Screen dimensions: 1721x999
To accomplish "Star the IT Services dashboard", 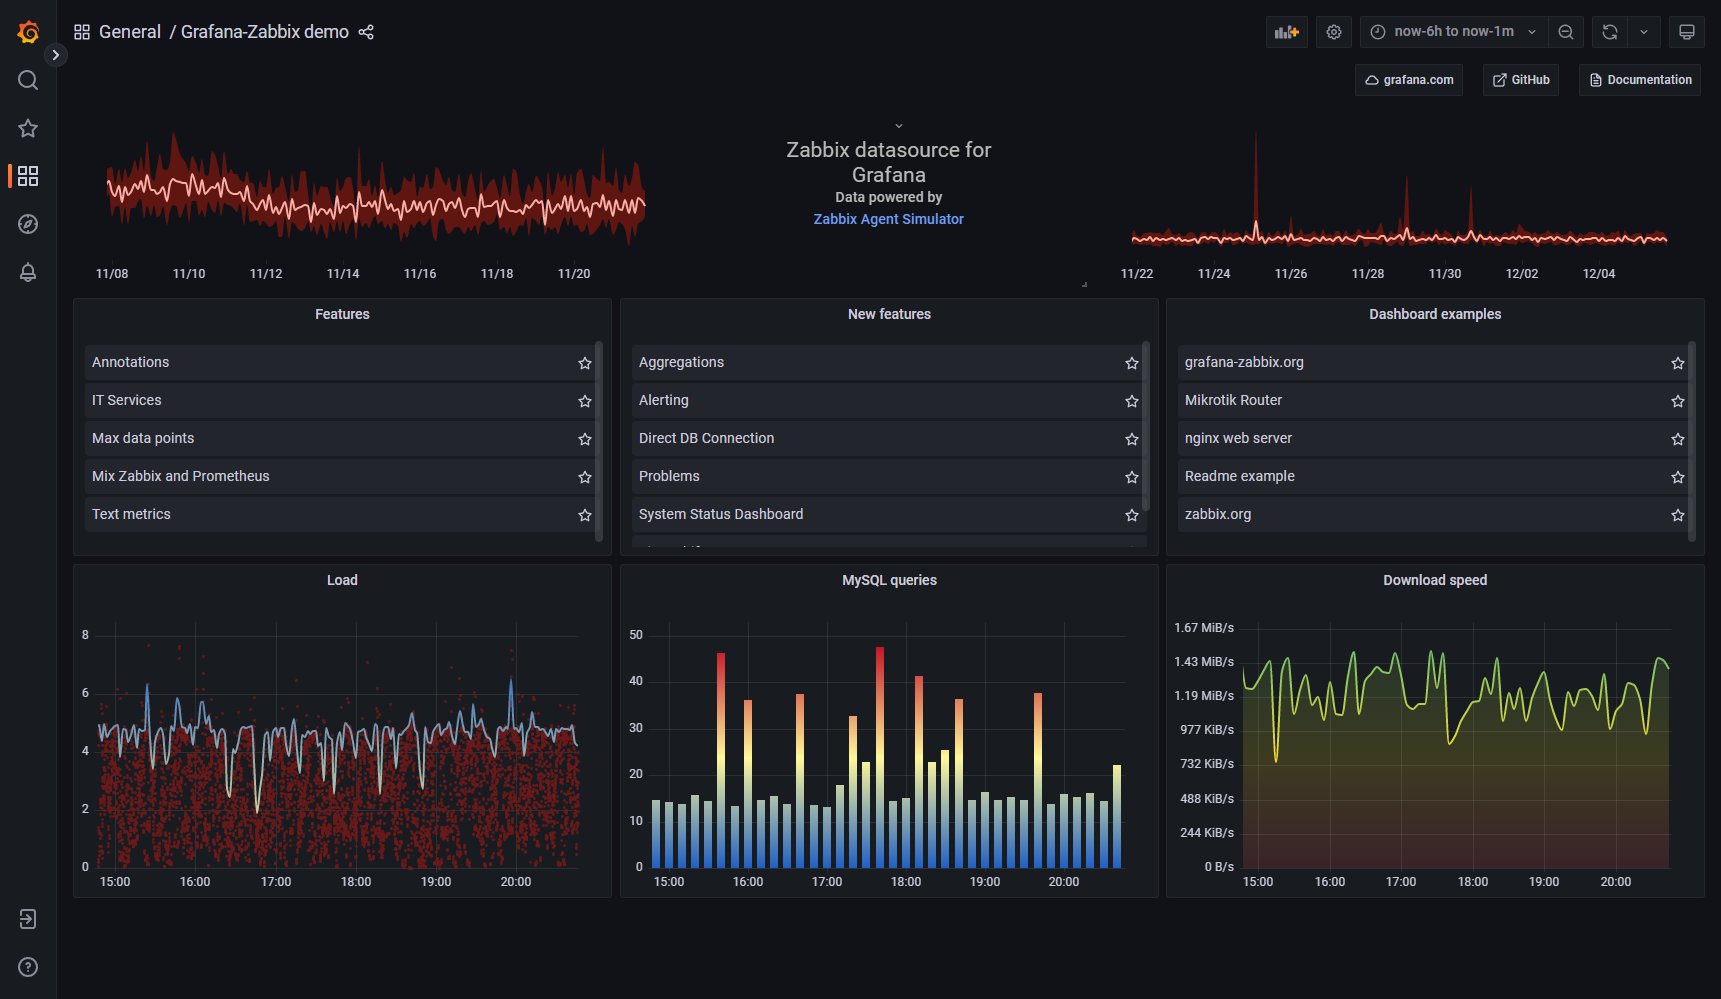I will 585,401.
